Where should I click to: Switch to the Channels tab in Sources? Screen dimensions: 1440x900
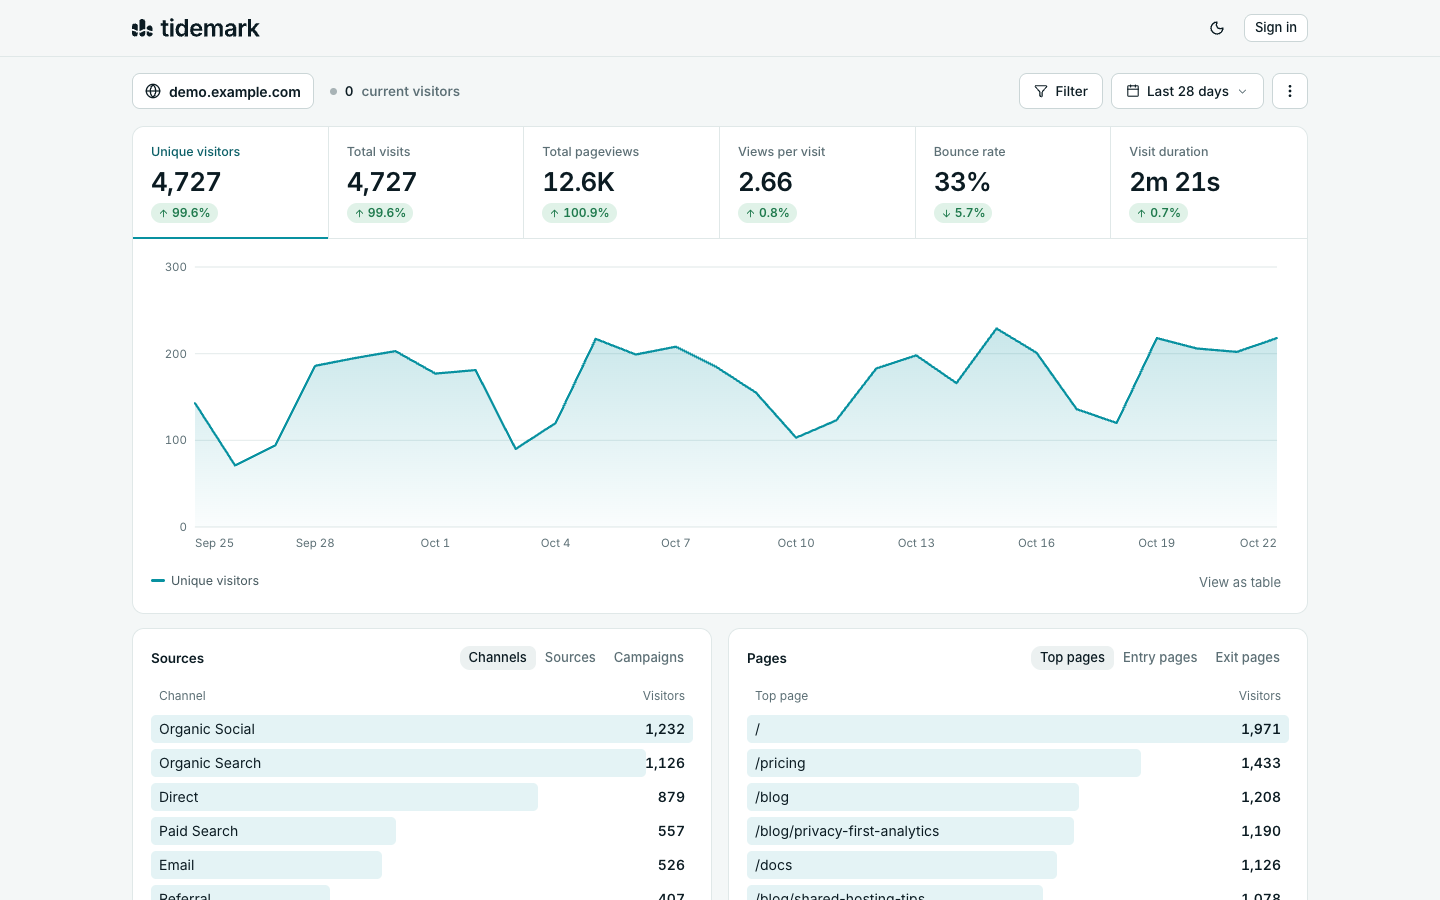(x=497, y=657)
